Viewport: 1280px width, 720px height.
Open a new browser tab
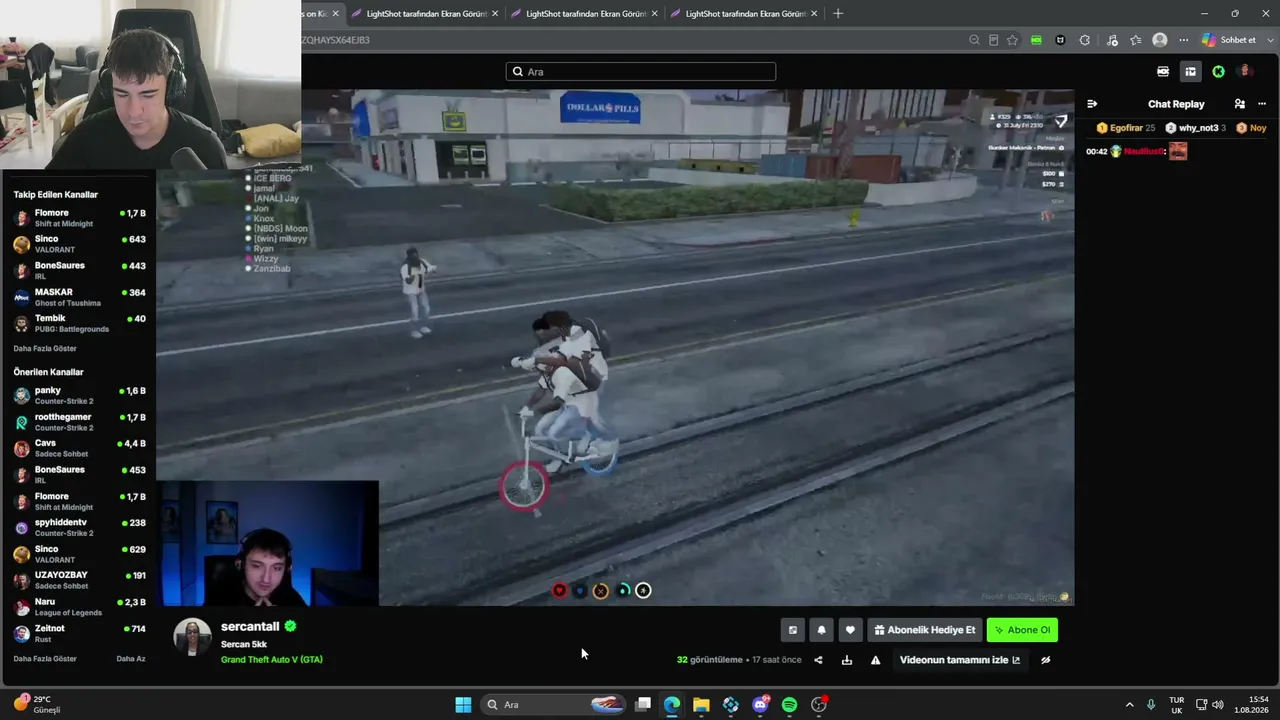tap(838, 13)
